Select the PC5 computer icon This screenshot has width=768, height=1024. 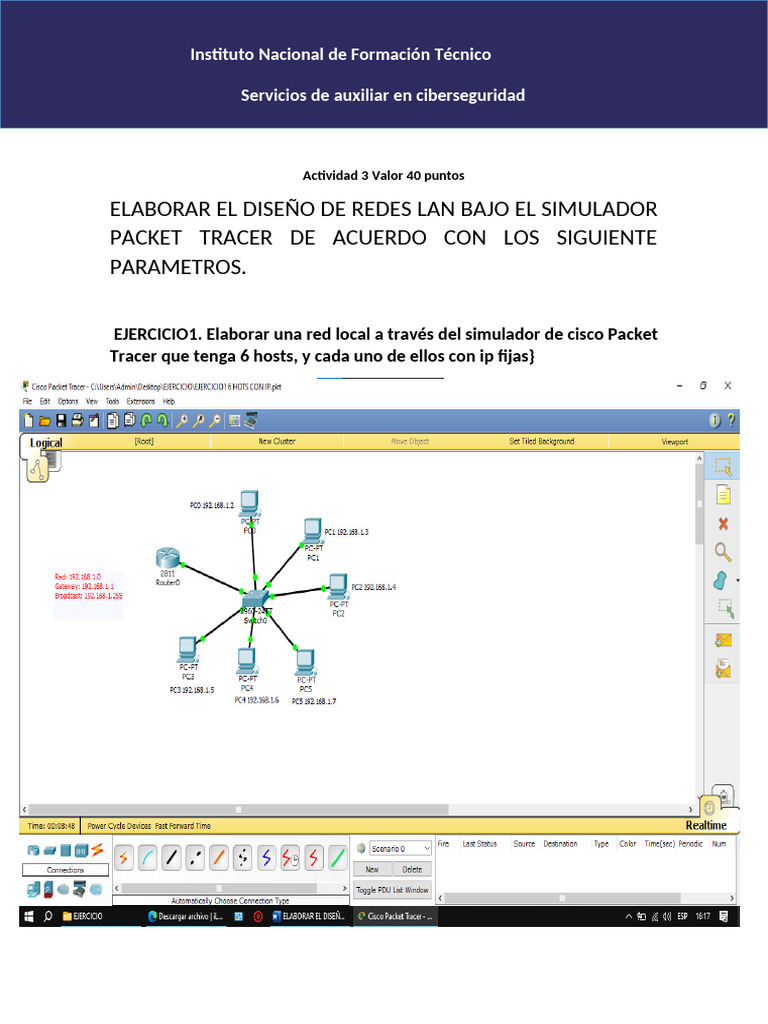(x=305, y=662)
